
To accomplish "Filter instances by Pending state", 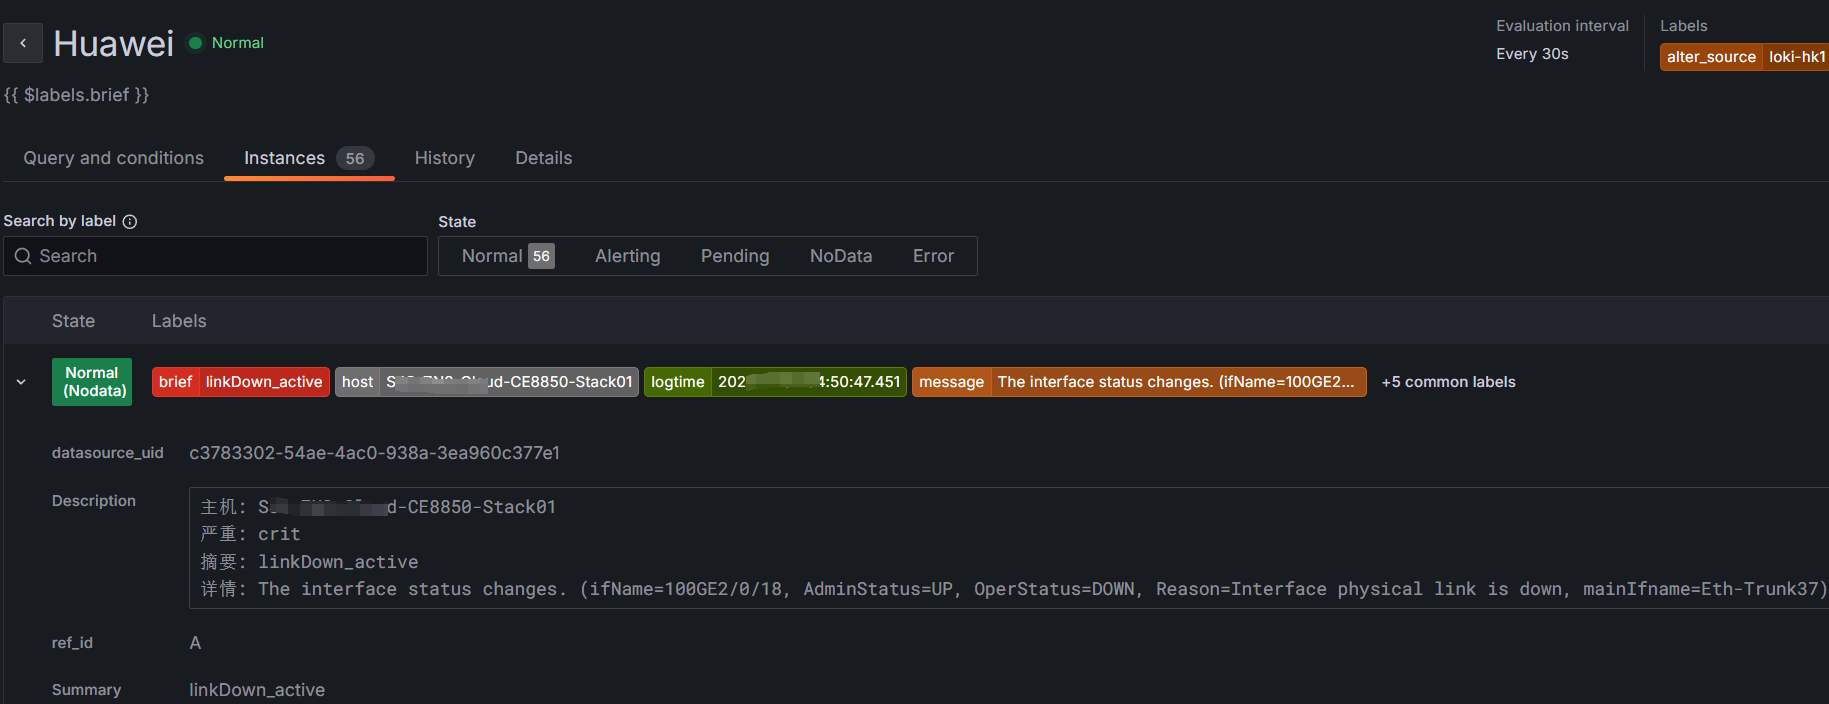I will coord(734,256).
